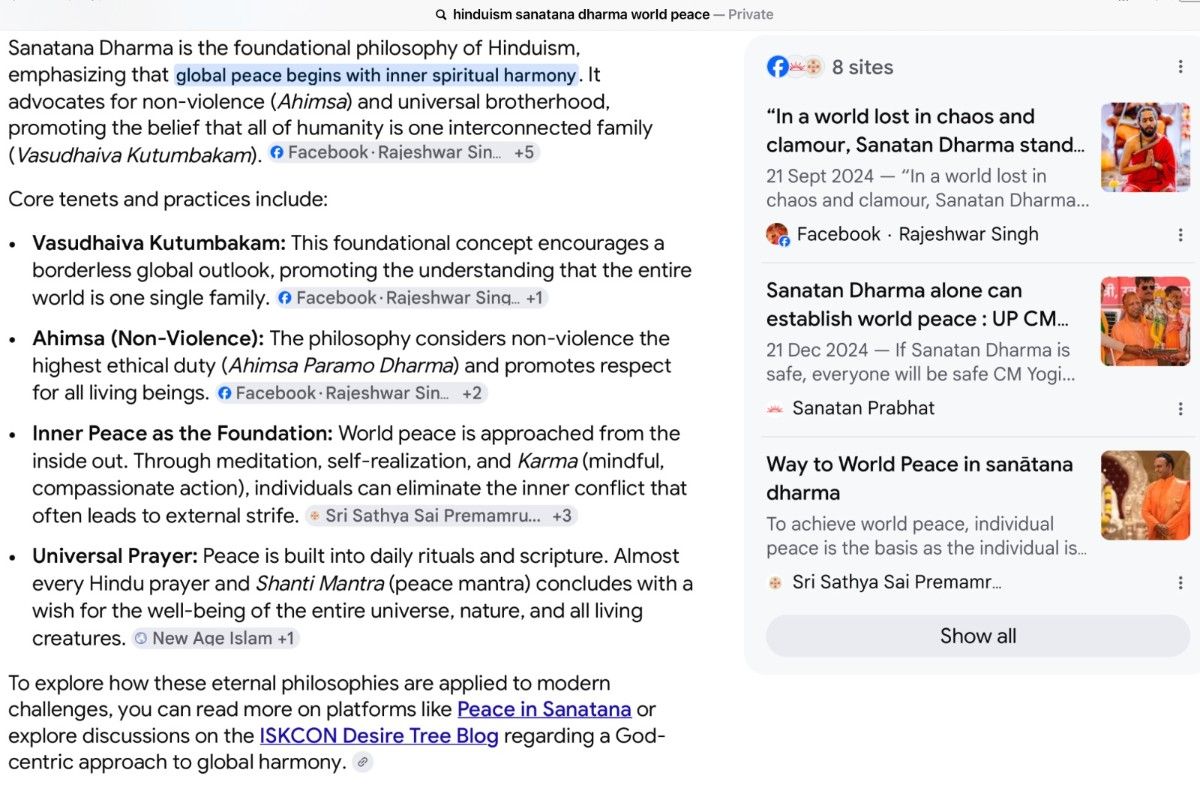
Task: Expand the +3 sources on Inner Peace bullet
Action: click(562, 516)
